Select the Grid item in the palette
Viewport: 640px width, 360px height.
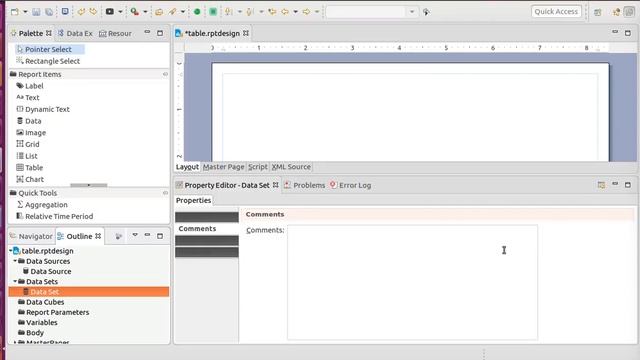click(28, 144)
